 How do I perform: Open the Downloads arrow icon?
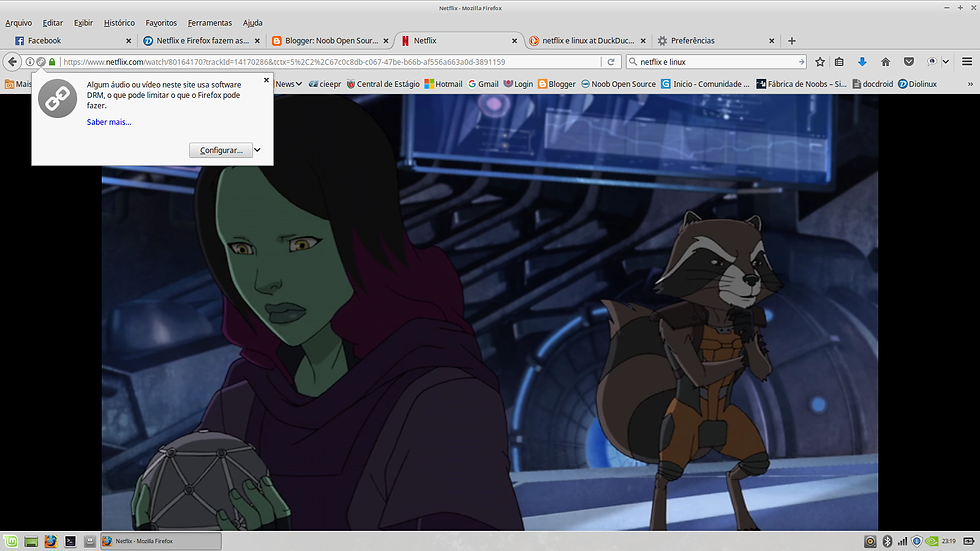pyautogui.click(x=862, y=62)
